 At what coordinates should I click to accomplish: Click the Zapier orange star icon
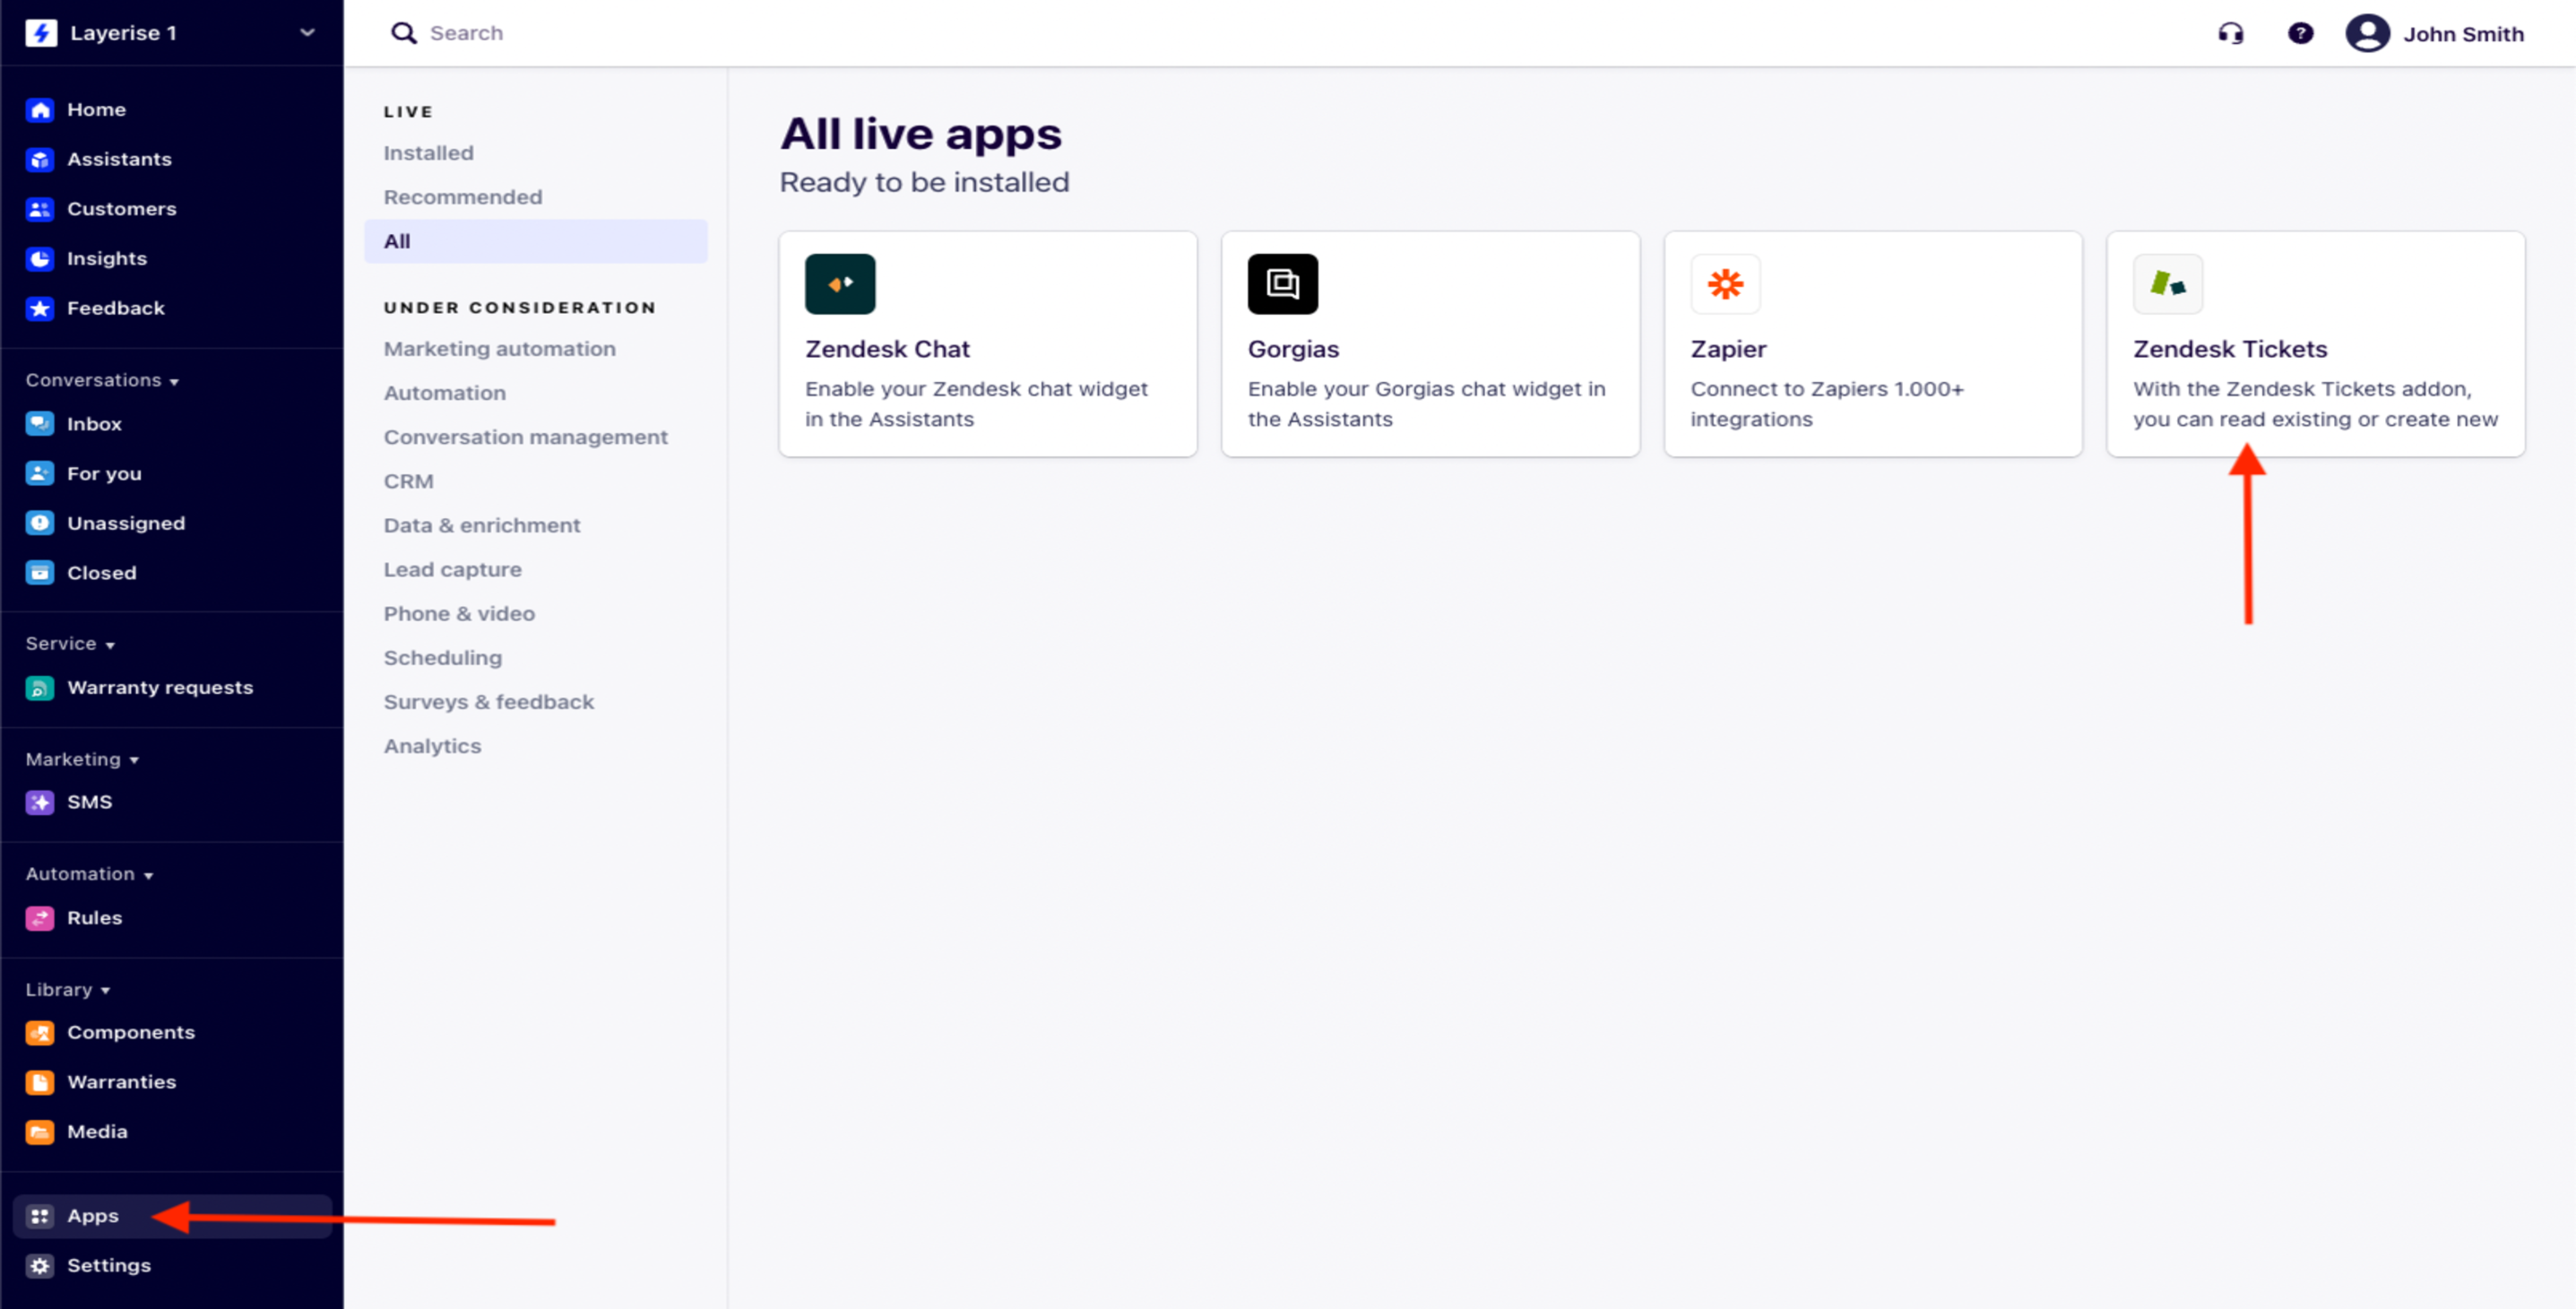tap(1725, 284)
